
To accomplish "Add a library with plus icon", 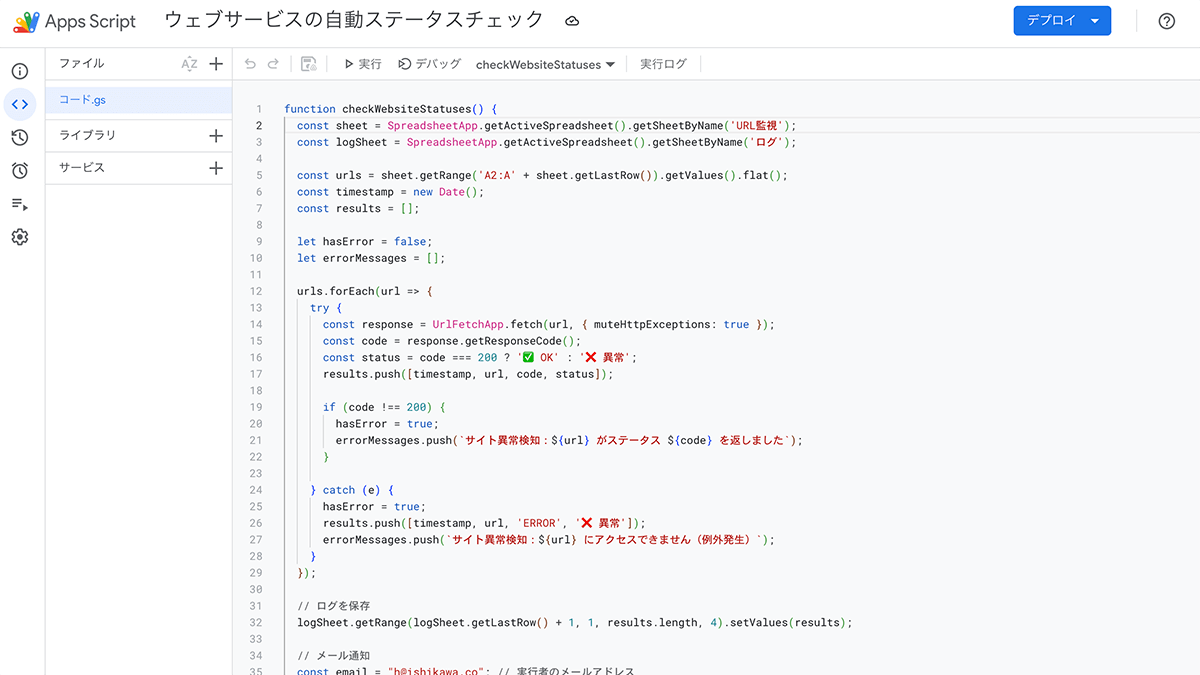I will pyautogui.click(x=216, y=136).
